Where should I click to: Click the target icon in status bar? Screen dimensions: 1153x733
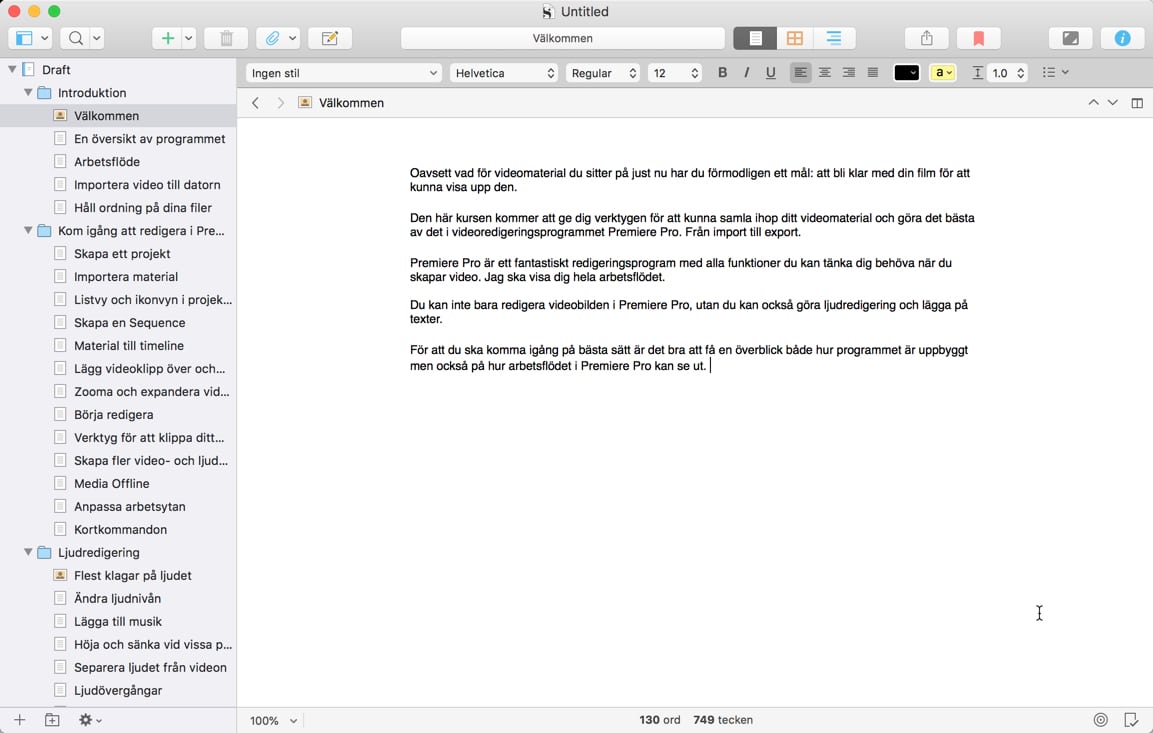pos(1100,720)
